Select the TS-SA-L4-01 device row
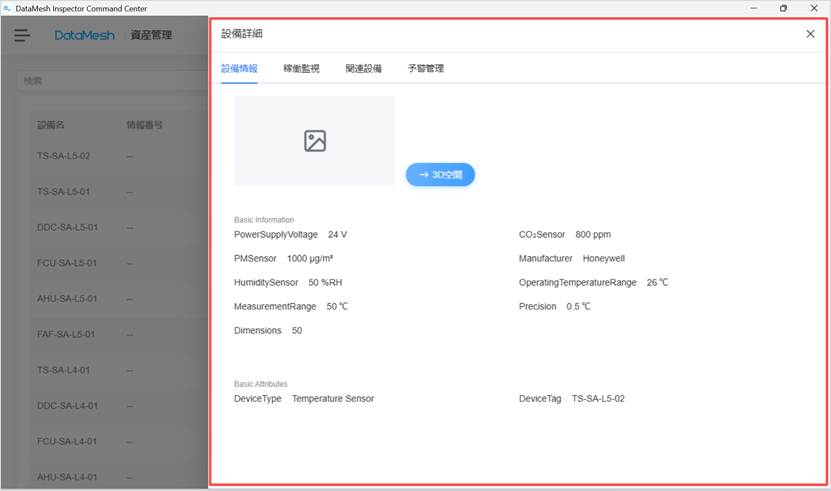The image size is (831, 491). click(64, 370)
